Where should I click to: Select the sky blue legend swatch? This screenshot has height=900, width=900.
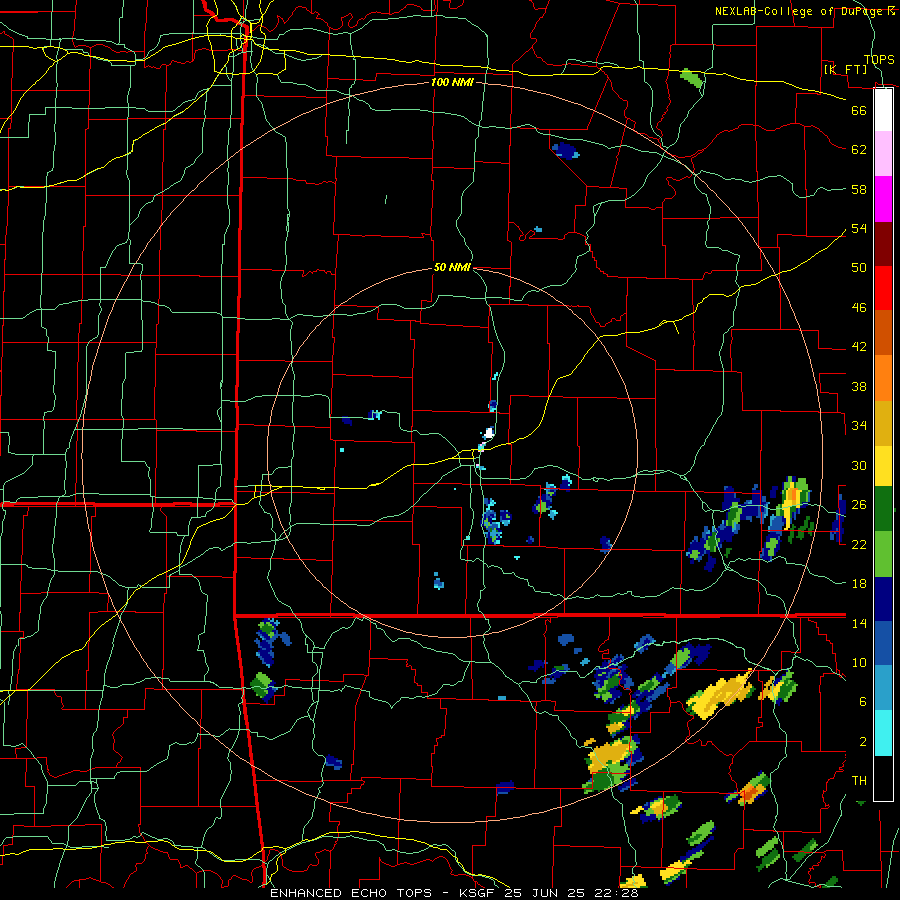pos(883,688)
